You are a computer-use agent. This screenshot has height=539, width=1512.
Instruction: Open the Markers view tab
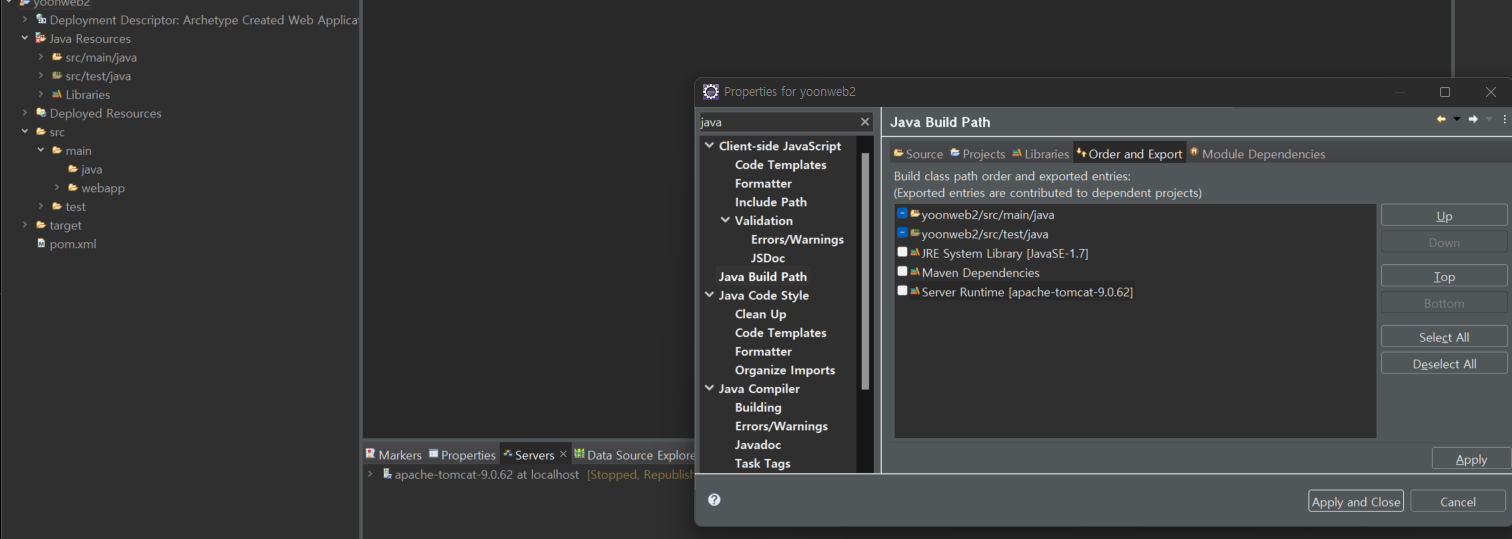393,454
